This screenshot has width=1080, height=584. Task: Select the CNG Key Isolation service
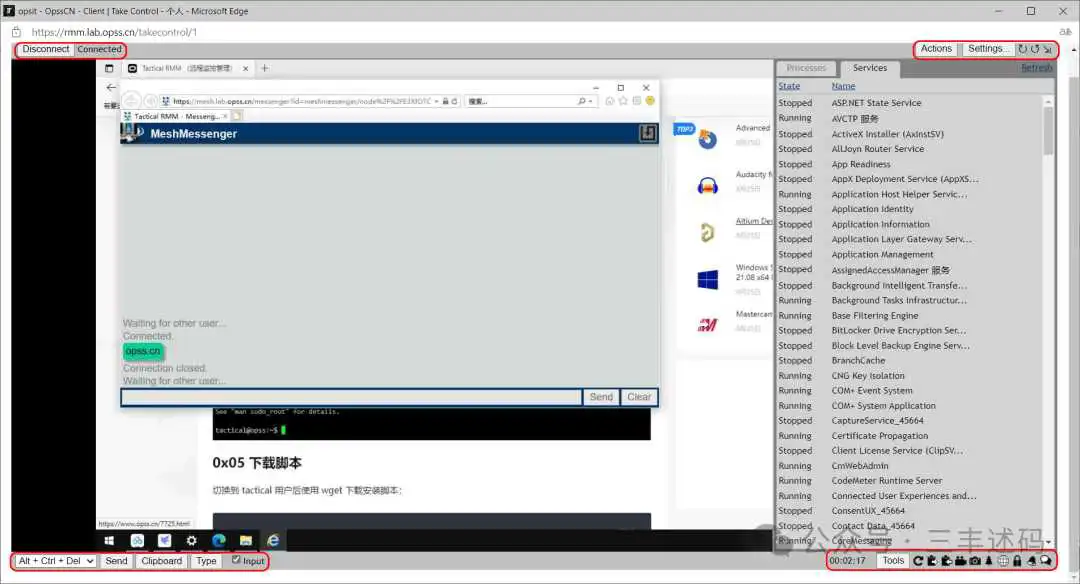909,376
